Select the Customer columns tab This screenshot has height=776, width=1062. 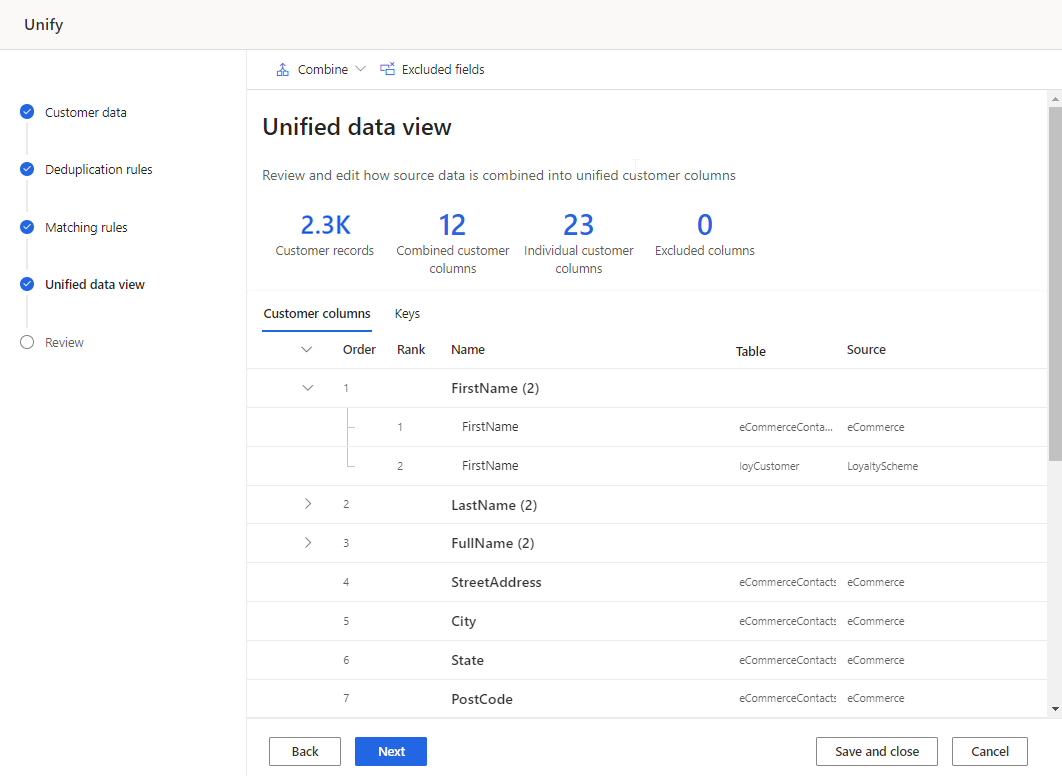point(317,313)
